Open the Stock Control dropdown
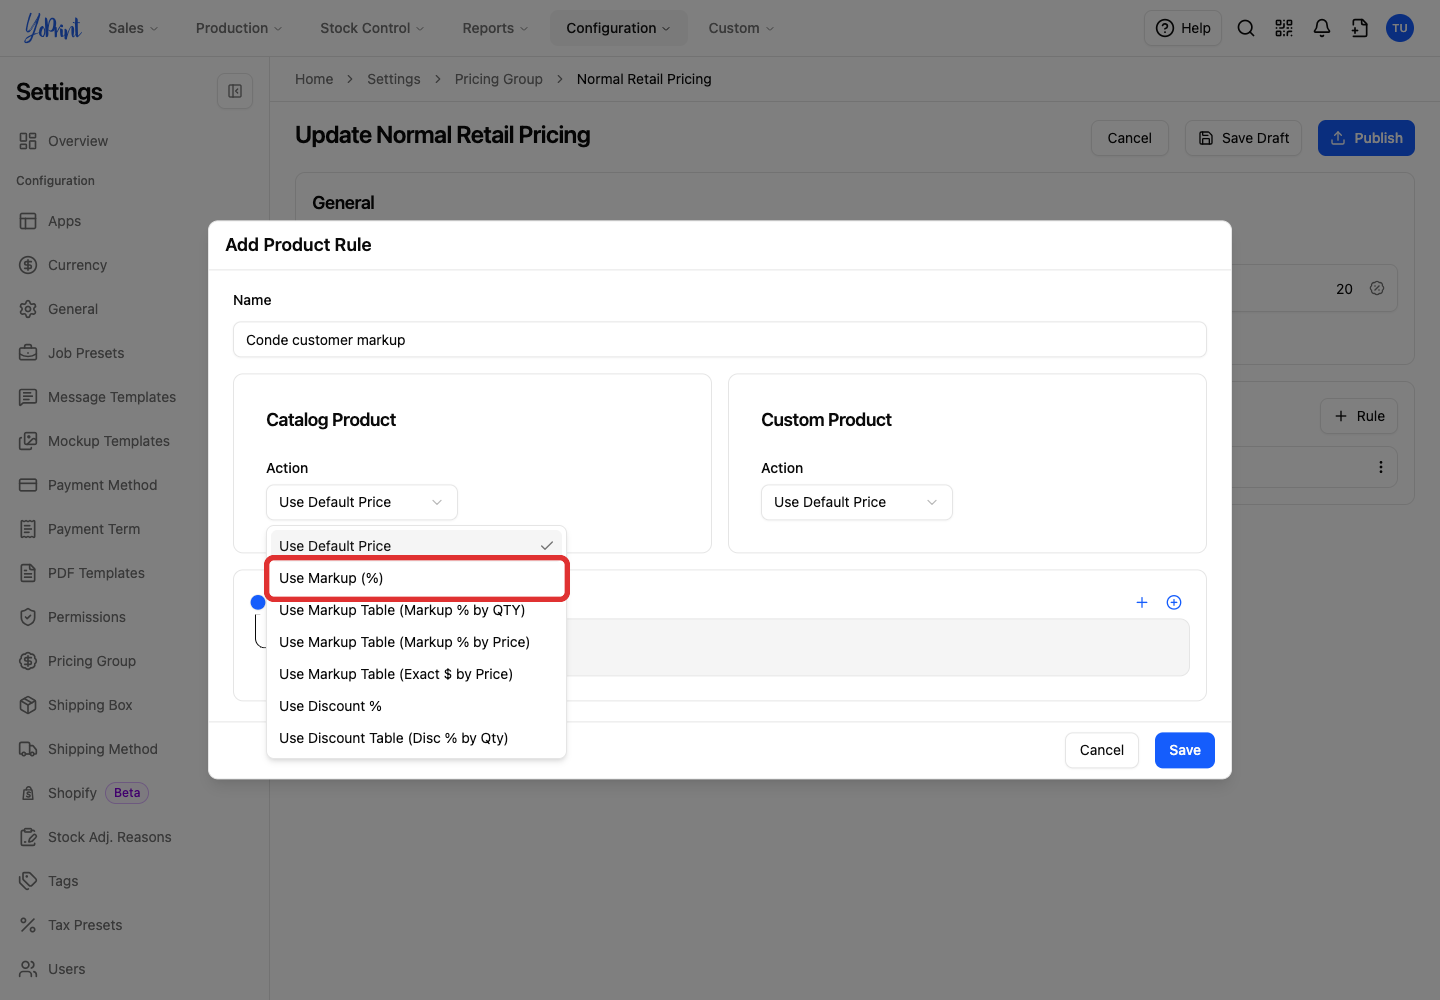This screenshot has width=1440, height=1000. click(x=372, y=28)
